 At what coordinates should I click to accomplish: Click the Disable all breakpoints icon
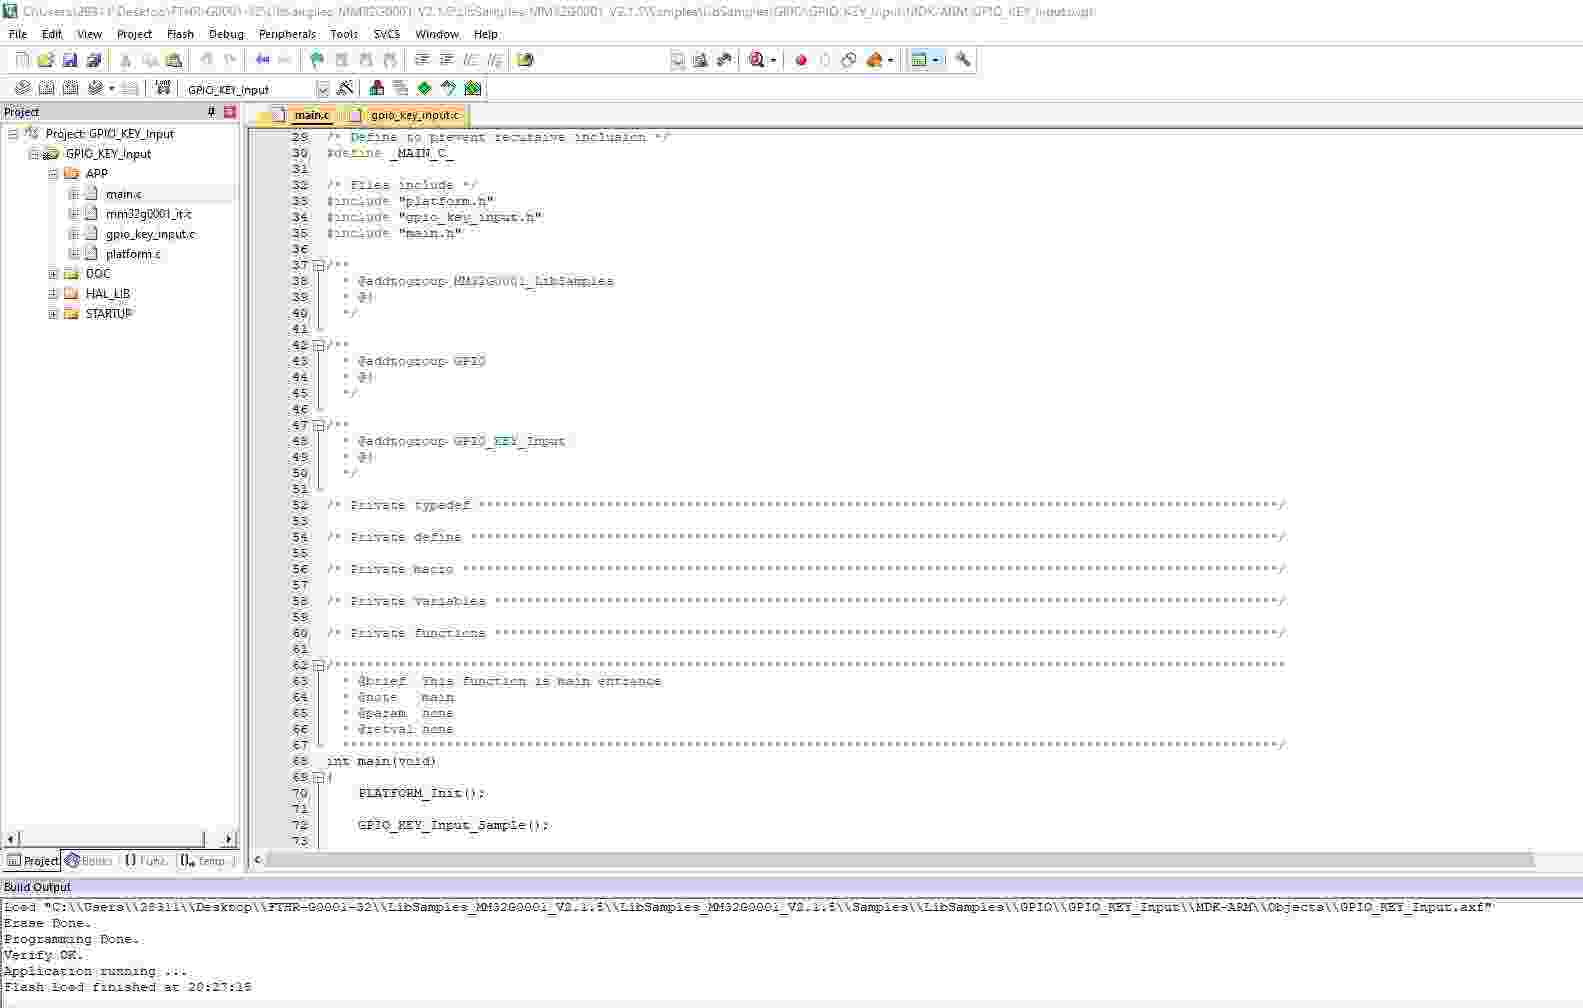pyautogui.click(x=849, y=60)
